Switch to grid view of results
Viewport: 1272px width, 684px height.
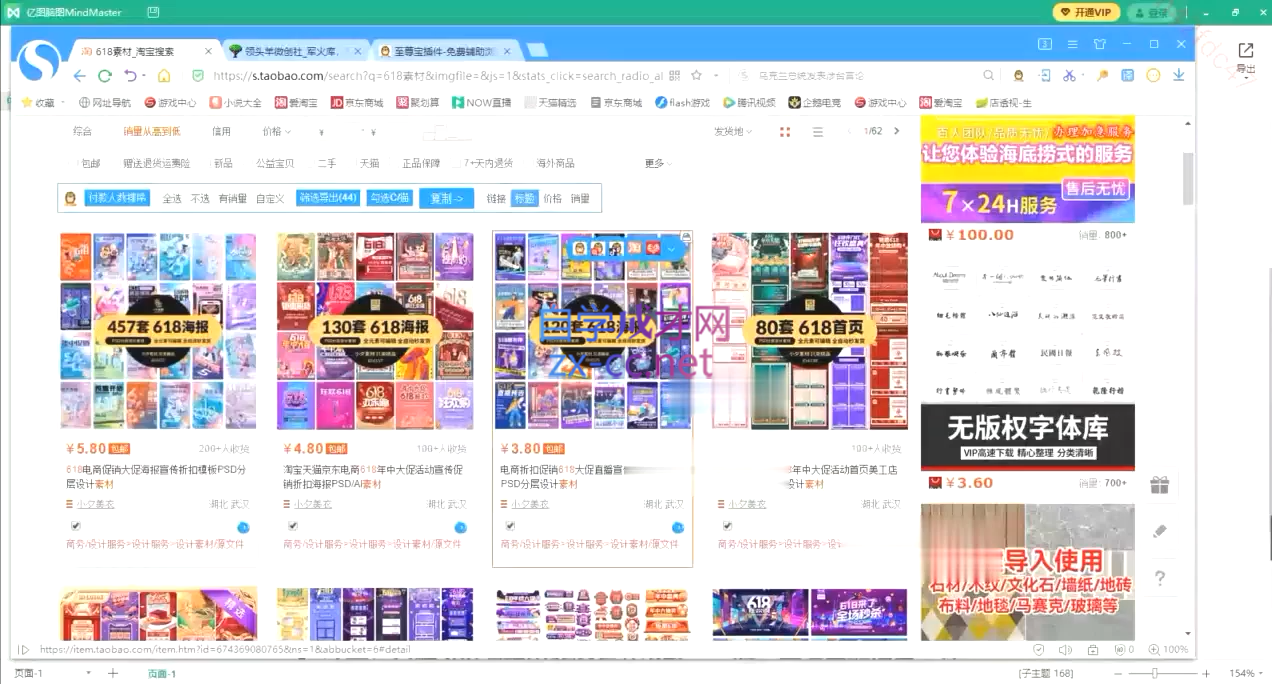pyautogui.click(x=785, y=132)
